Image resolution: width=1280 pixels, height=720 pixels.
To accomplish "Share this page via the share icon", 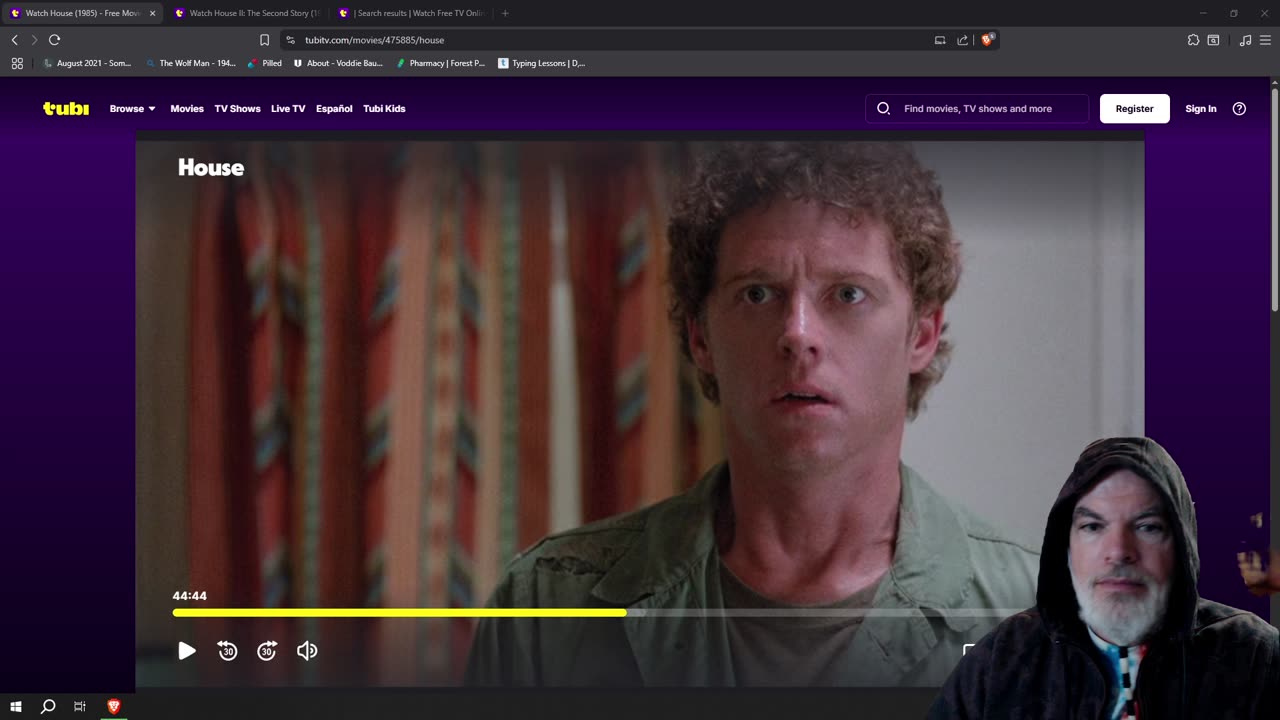I will click(x=962, y=40).
